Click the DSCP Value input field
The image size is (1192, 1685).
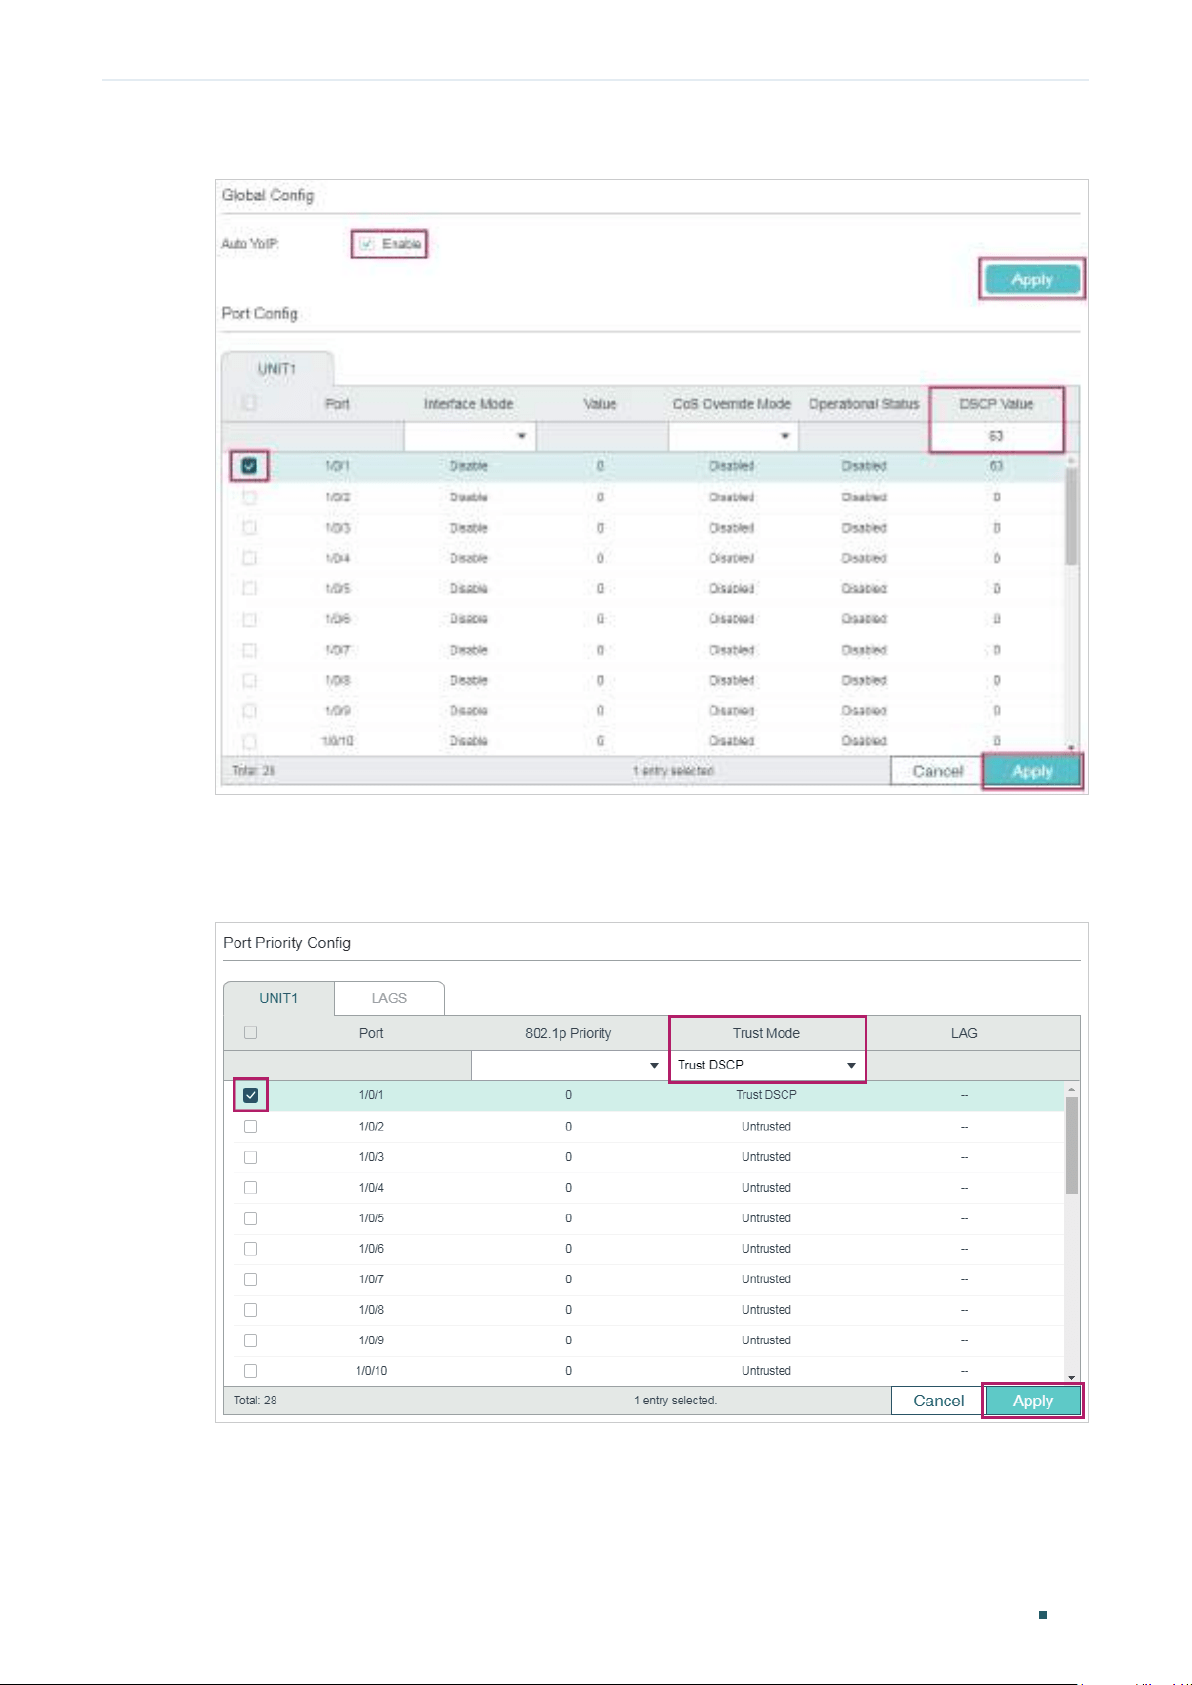996,436
